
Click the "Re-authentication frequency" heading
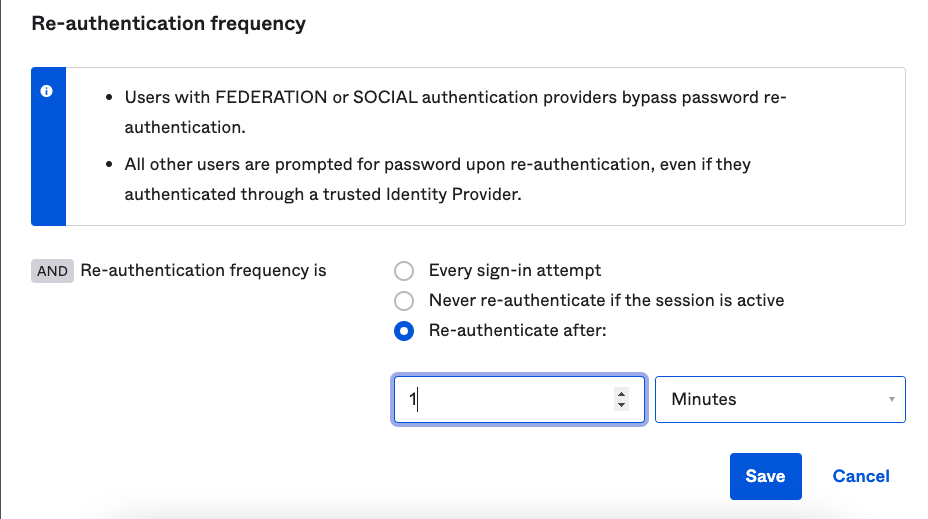[169, 23]
